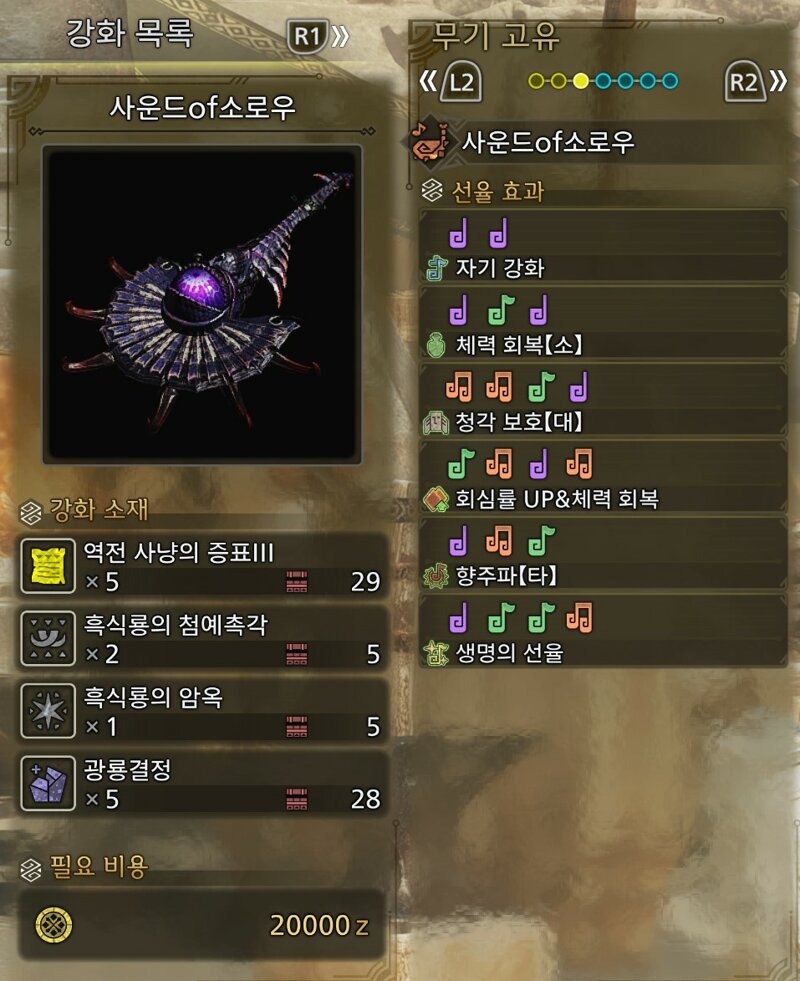Click the 광룡결정 crystal icon
Image resolution: width=800 pixels, height=981 pixels.
48,783
